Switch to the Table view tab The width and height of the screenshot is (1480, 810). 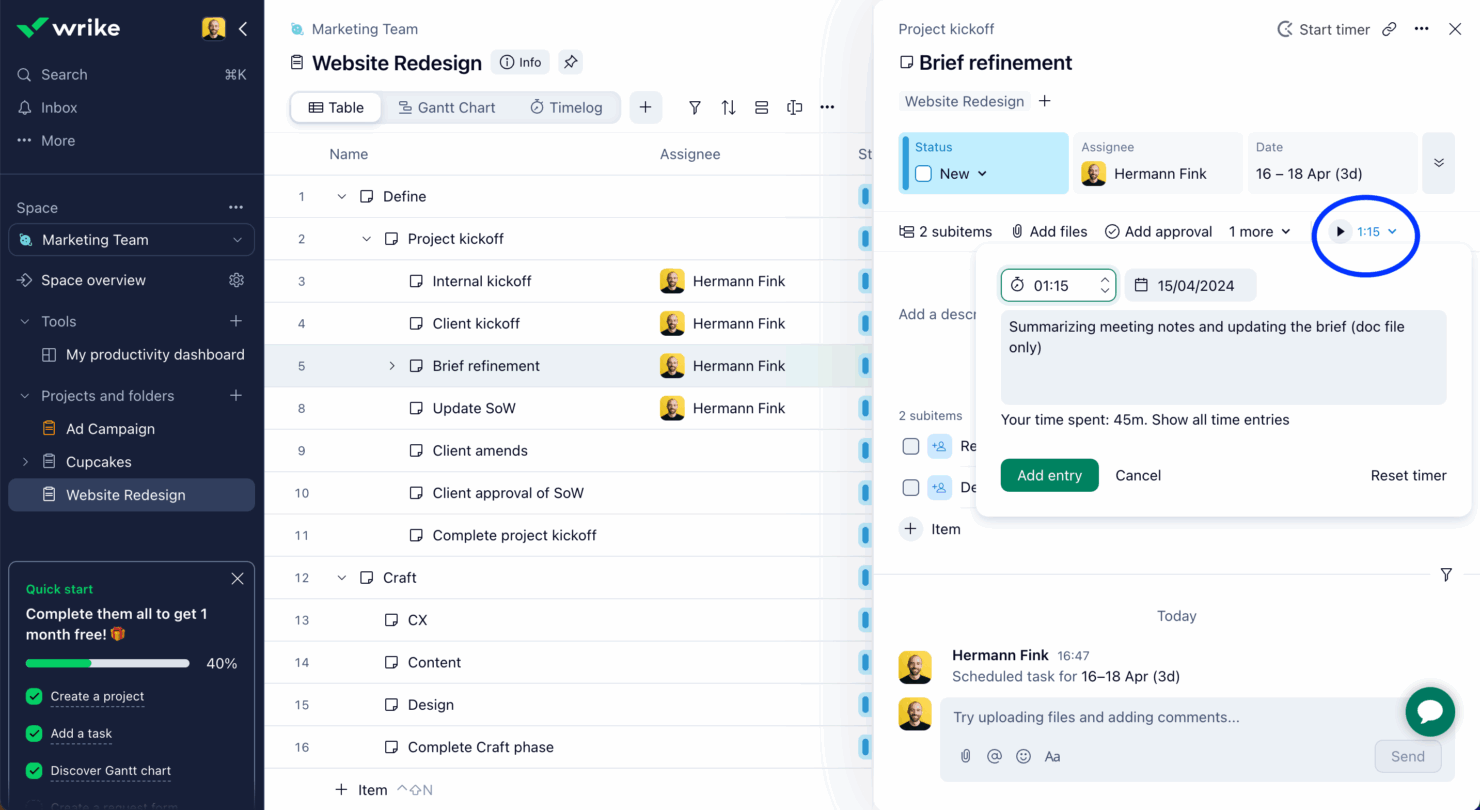click(x=336, y=107)
